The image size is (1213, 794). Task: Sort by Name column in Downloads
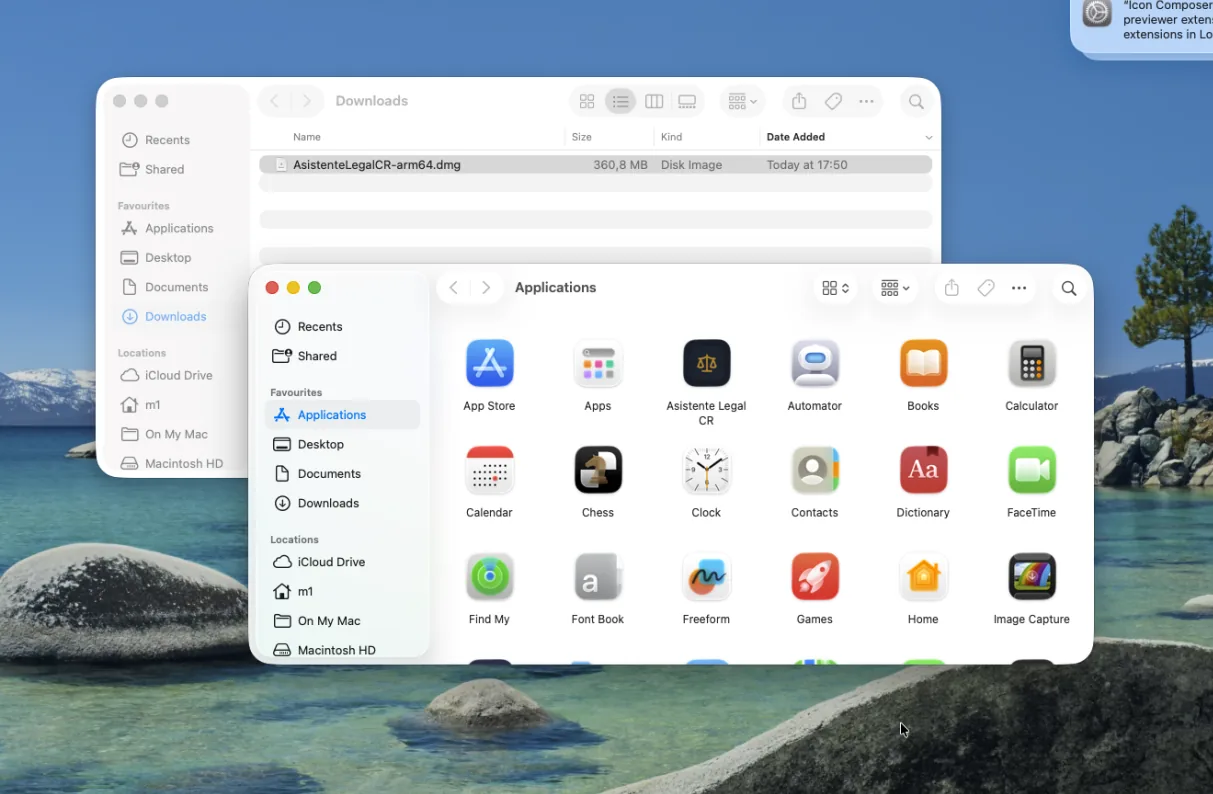point(307,137)
